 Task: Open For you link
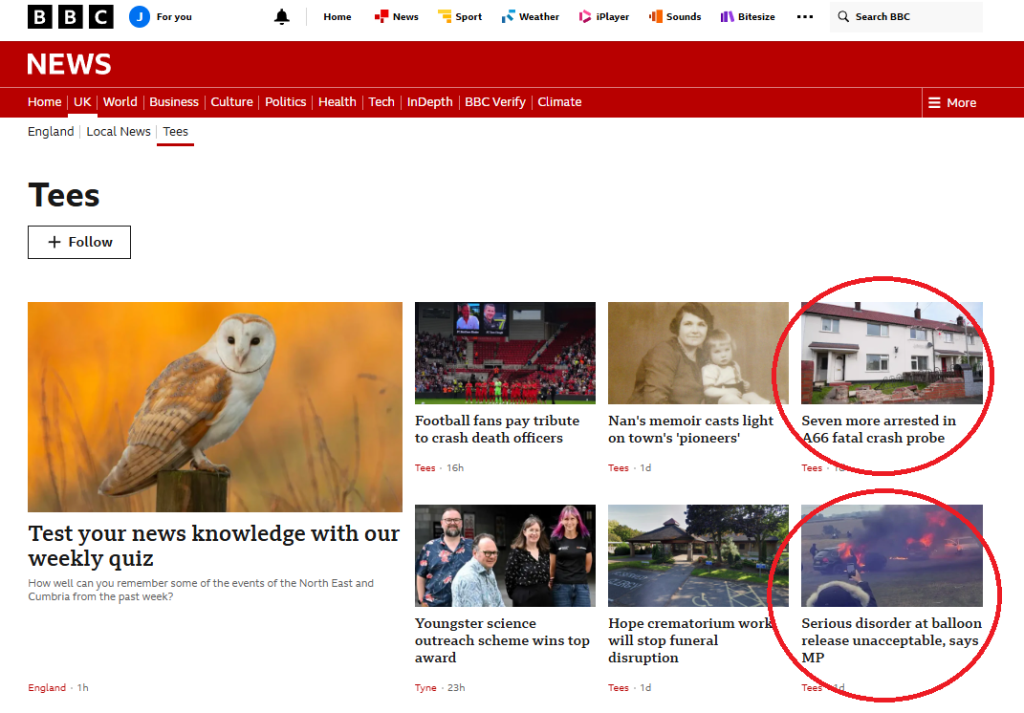pos(174,17)
